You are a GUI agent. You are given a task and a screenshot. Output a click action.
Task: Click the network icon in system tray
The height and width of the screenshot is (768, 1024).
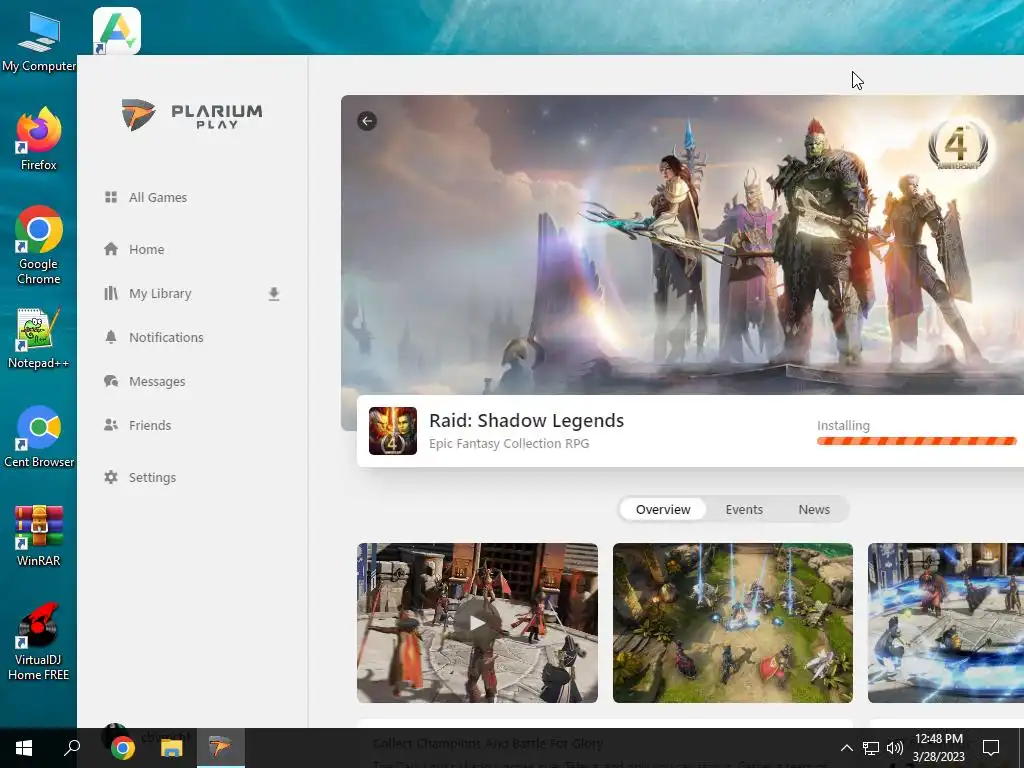point(871,748)
